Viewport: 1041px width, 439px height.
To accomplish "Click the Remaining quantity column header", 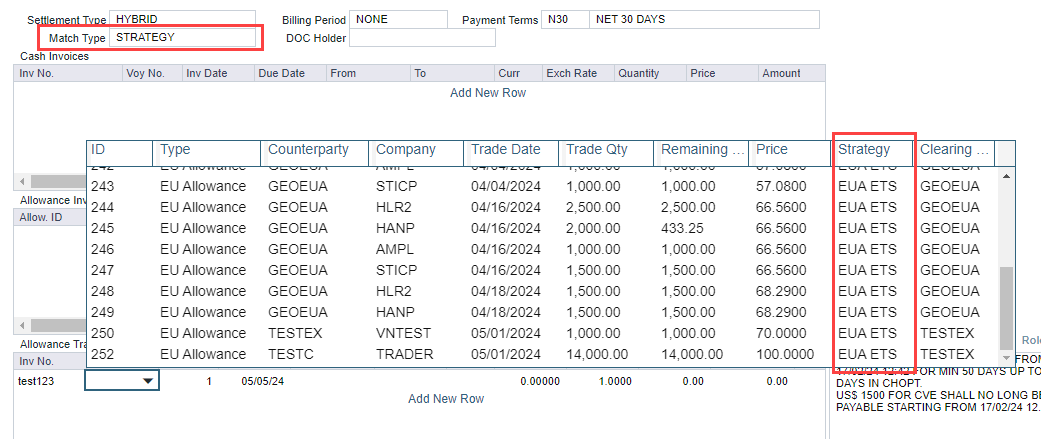I will (x=701, y=150).
